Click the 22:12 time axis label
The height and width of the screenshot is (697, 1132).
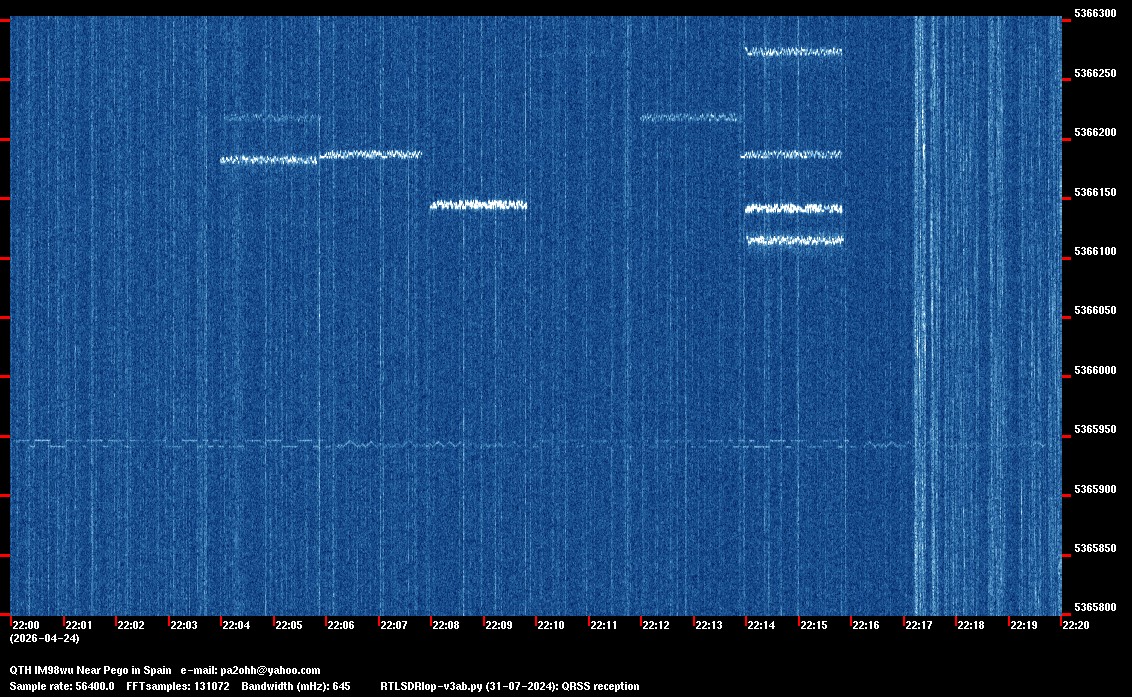656,625
